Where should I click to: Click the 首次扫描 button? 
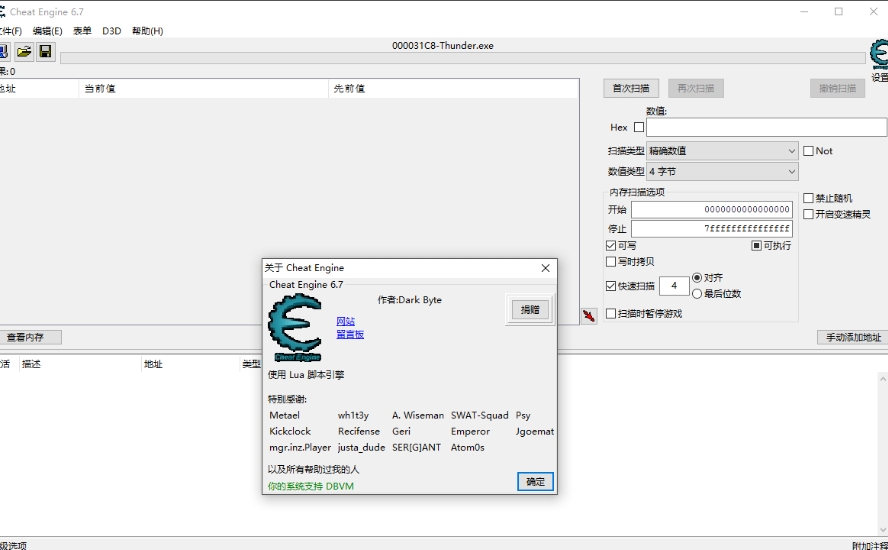(x=631, y=88)
